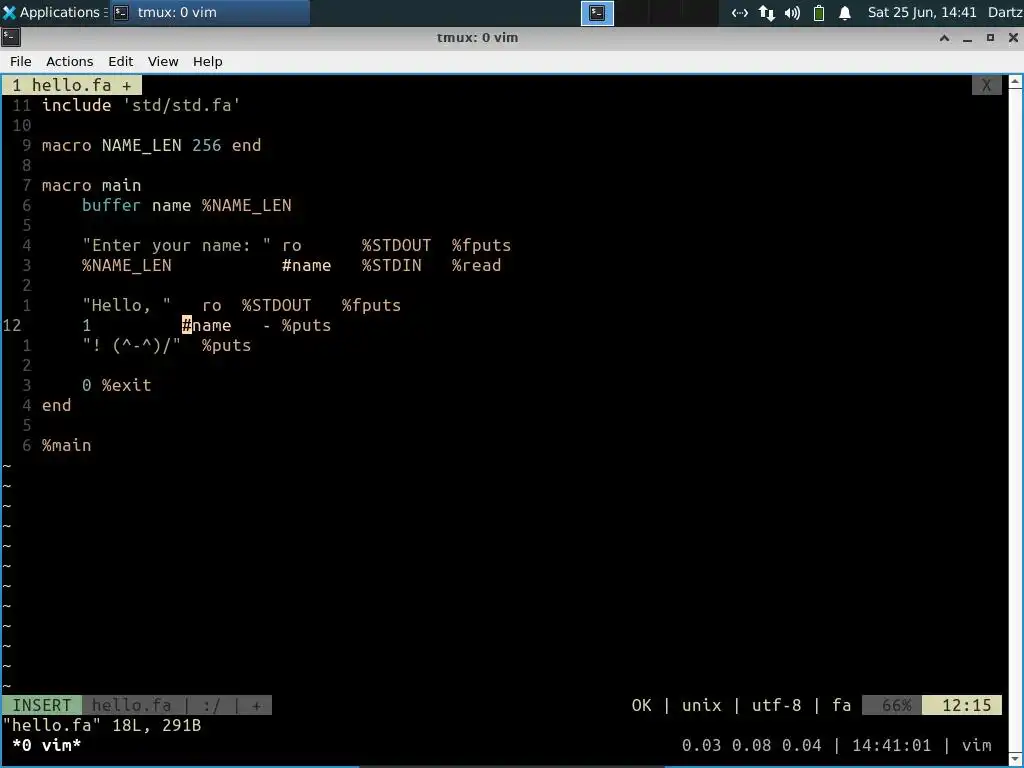Click the OK status entry
This screenshot has width=1024, height=768.
coord(641,705)
